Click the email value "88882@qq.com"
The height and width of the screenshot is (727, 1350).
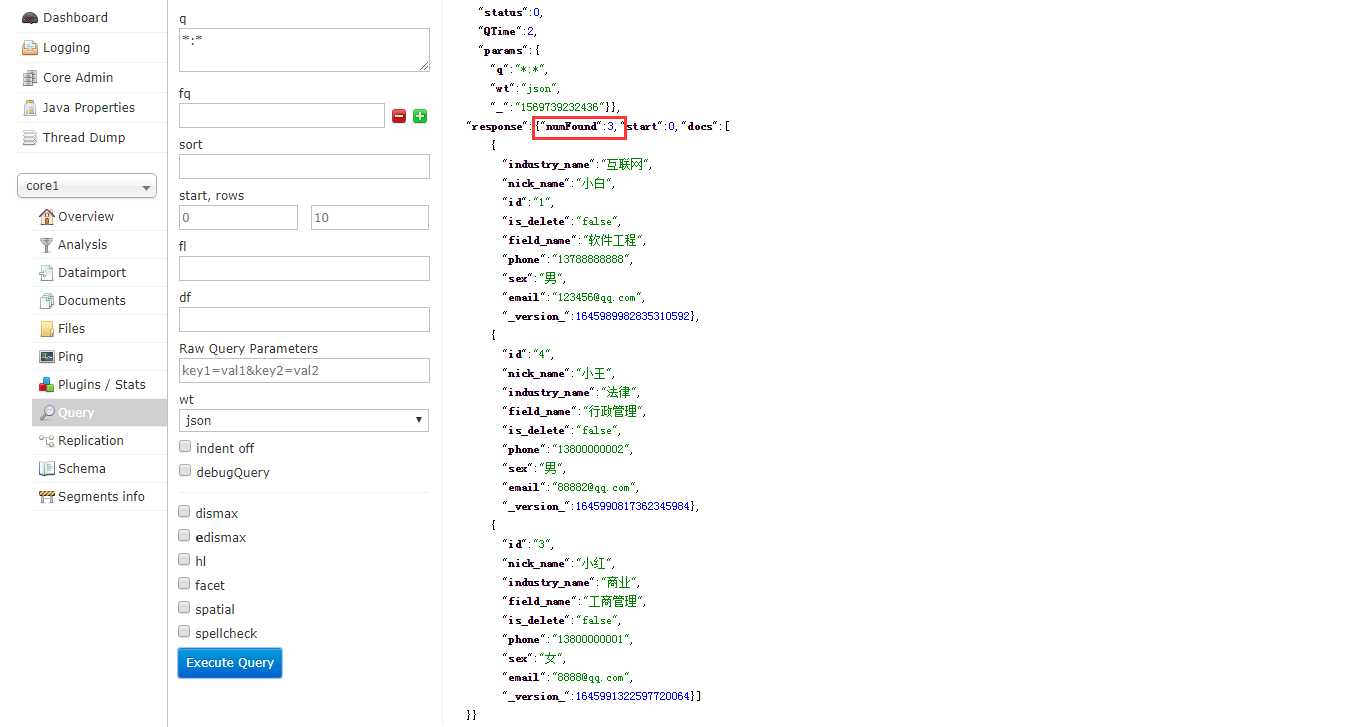click(x=595, y=488)
